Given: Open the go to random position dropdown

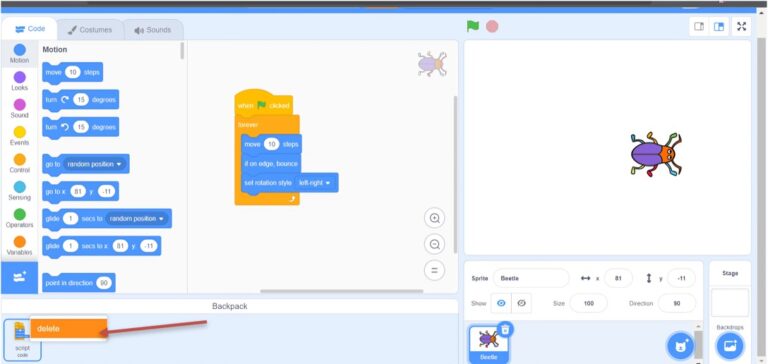Looking at the screenshot, I should pos(95,164).
